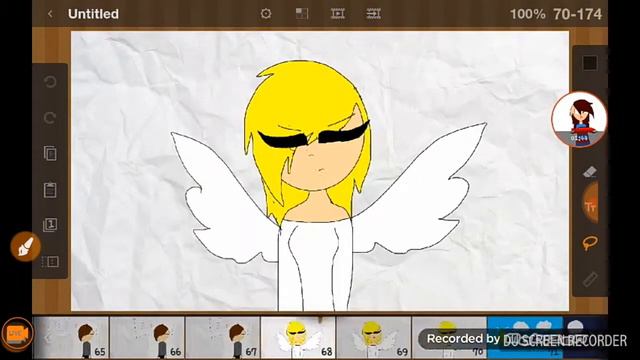The width and height of the screenshot is (640, 360).
Task: Select the lasso tool
Action: point(590,243)
